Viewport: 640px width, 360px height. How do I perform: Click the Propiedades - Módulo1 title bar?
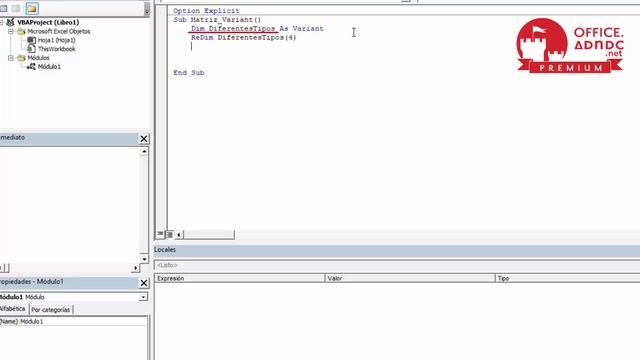pyautogui.click(x=69, y=282)
